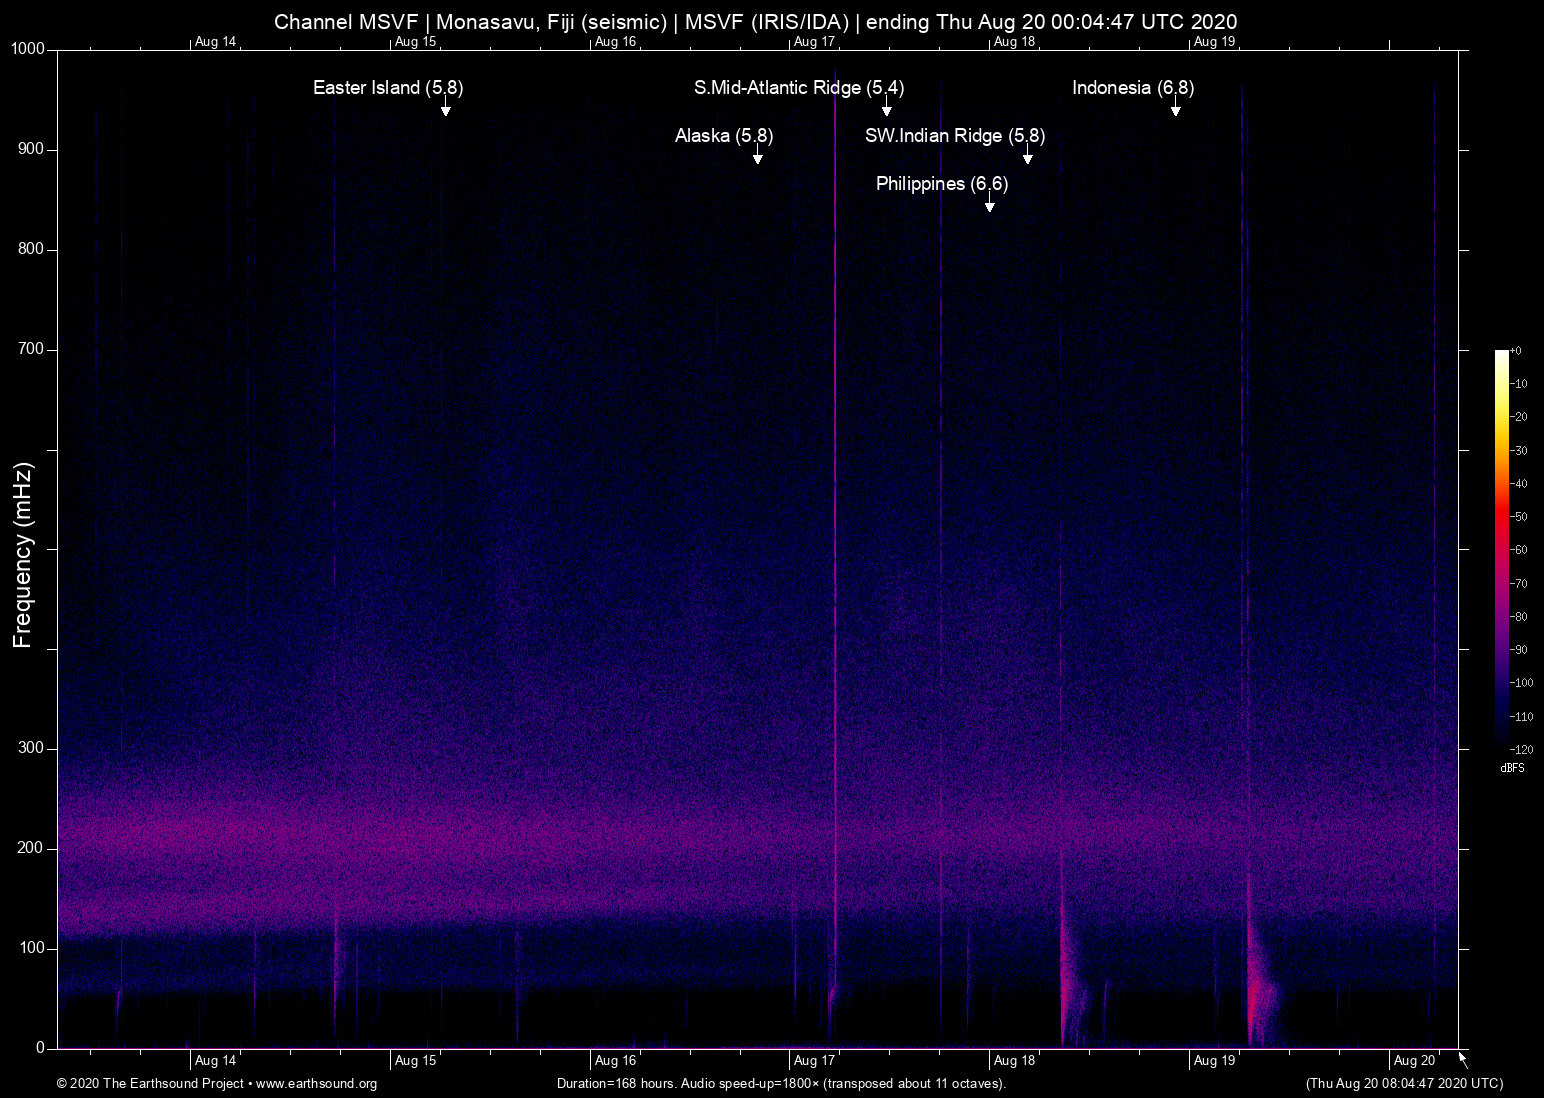Screen dimensions: 1544x1098
Task: Click Aug 14 on the bottom time axis
Action: click(x=216, y=1061)
